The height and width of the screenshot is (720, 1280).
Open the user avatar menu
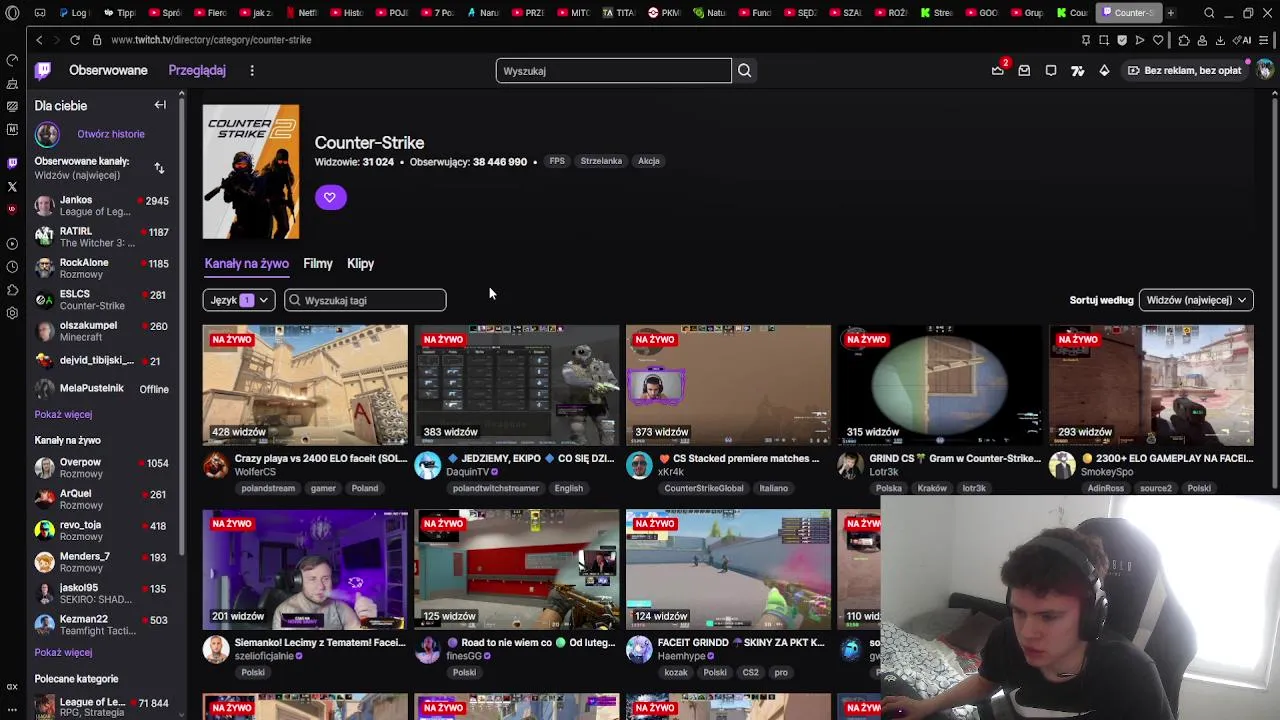click(x=1265, y=70)
